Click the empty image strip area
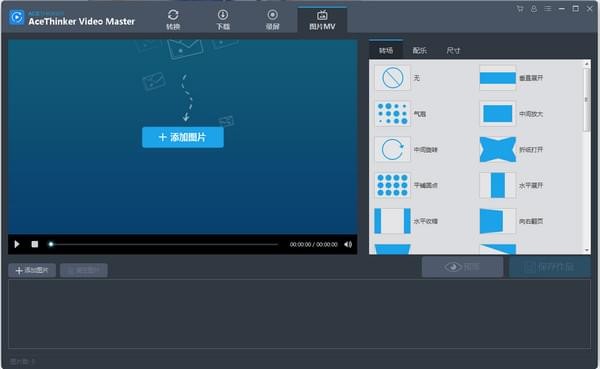This screenshot has height=369, width=600. point(300,314)
